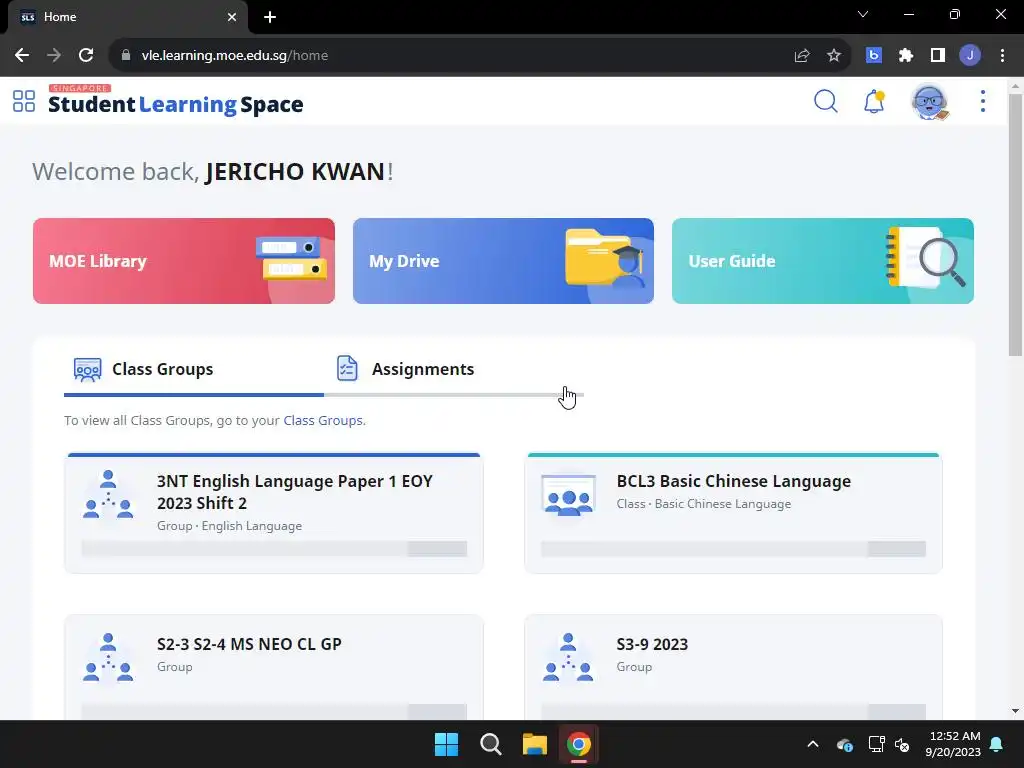Open the My Drive card
The image size is (1024, 768).
(503, 261)
